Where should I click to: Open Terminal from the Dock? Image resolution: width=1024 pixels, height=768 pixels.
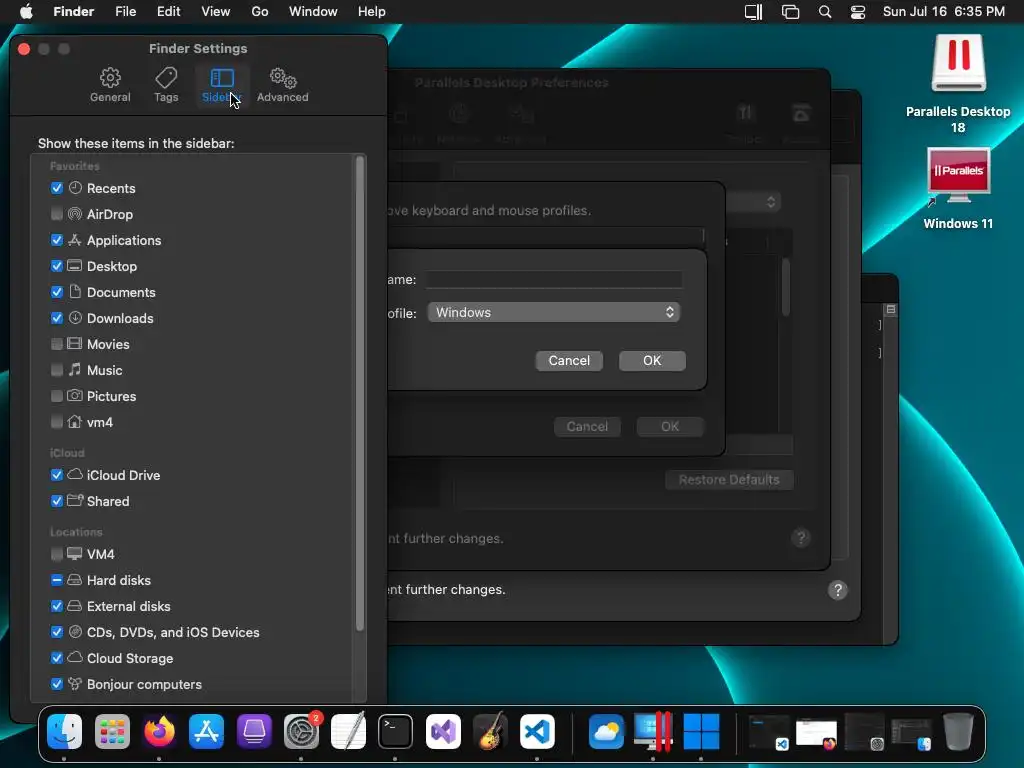(395, 731)
